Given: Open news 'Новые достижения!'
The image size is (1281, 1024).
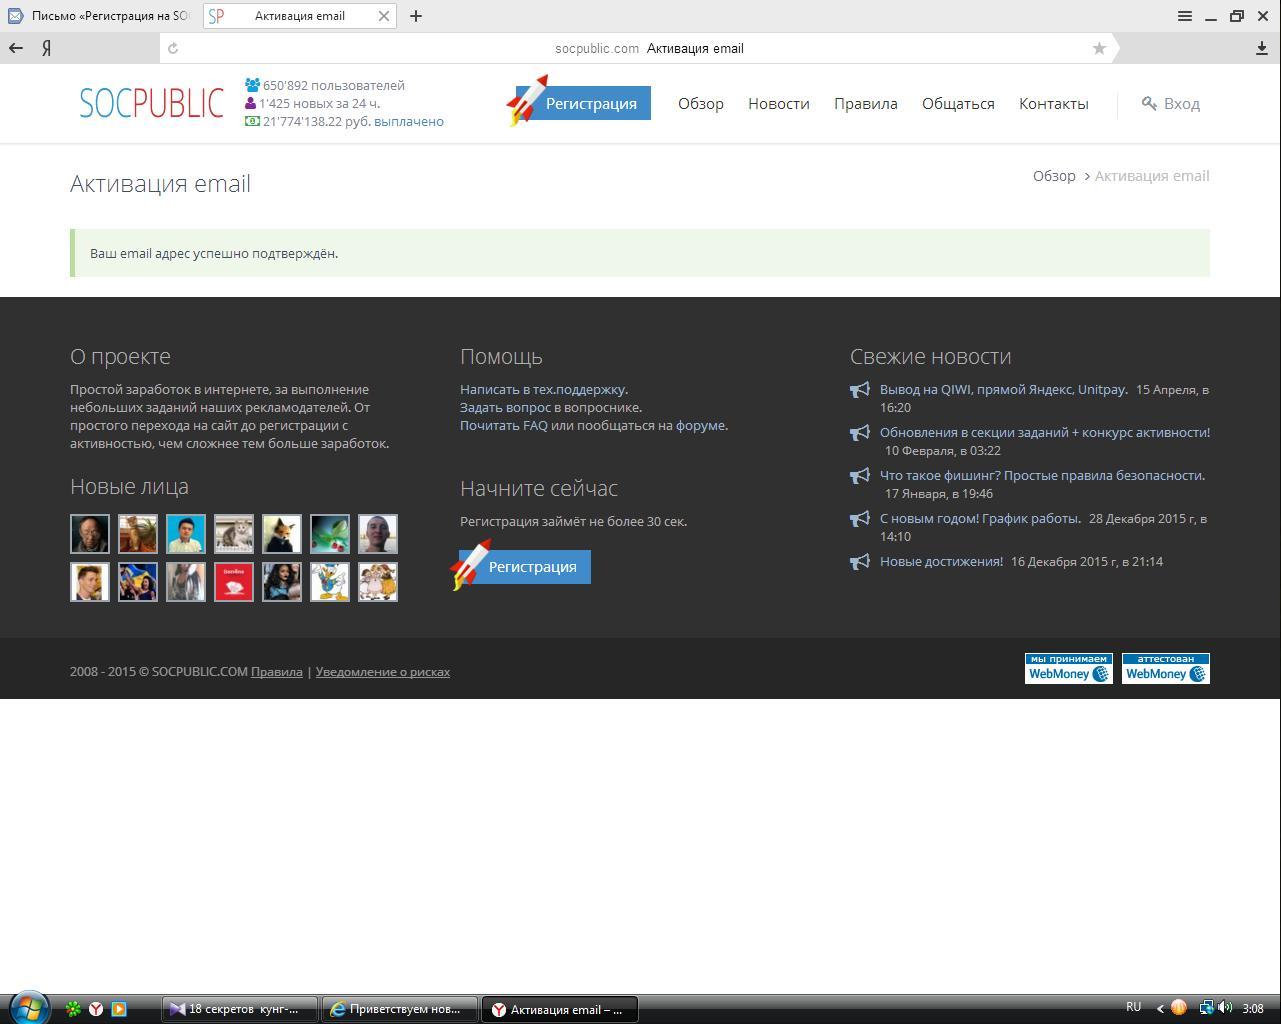Looking at the screenshot, I should [x=941, y=561].
